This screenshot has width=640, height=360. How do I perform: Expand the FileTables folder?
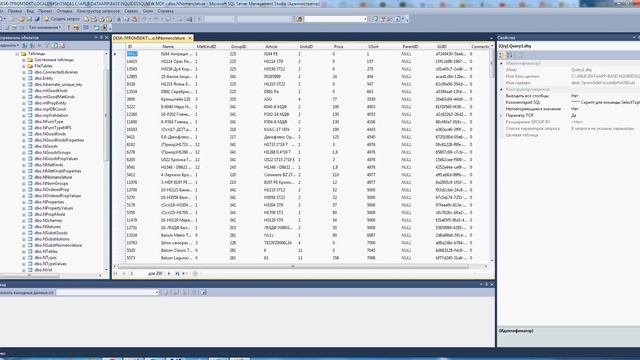click(x=24, y=66)
